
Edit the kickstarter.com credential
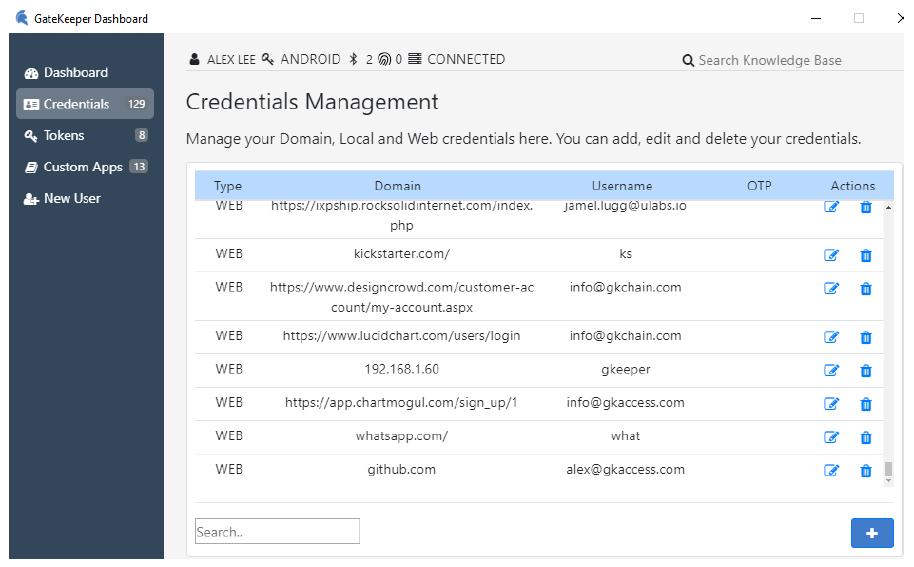tap(831, 255)
